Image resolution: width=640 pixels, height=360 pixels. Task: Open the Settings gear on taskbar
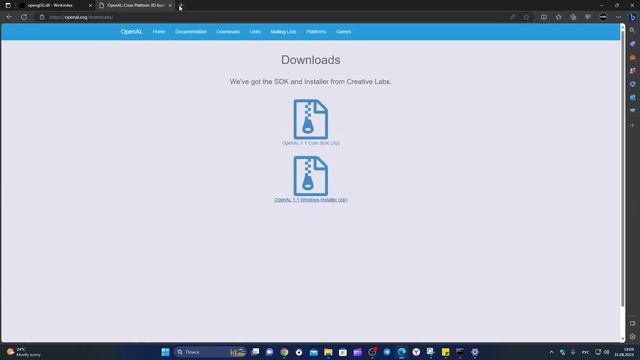(475, 352)
